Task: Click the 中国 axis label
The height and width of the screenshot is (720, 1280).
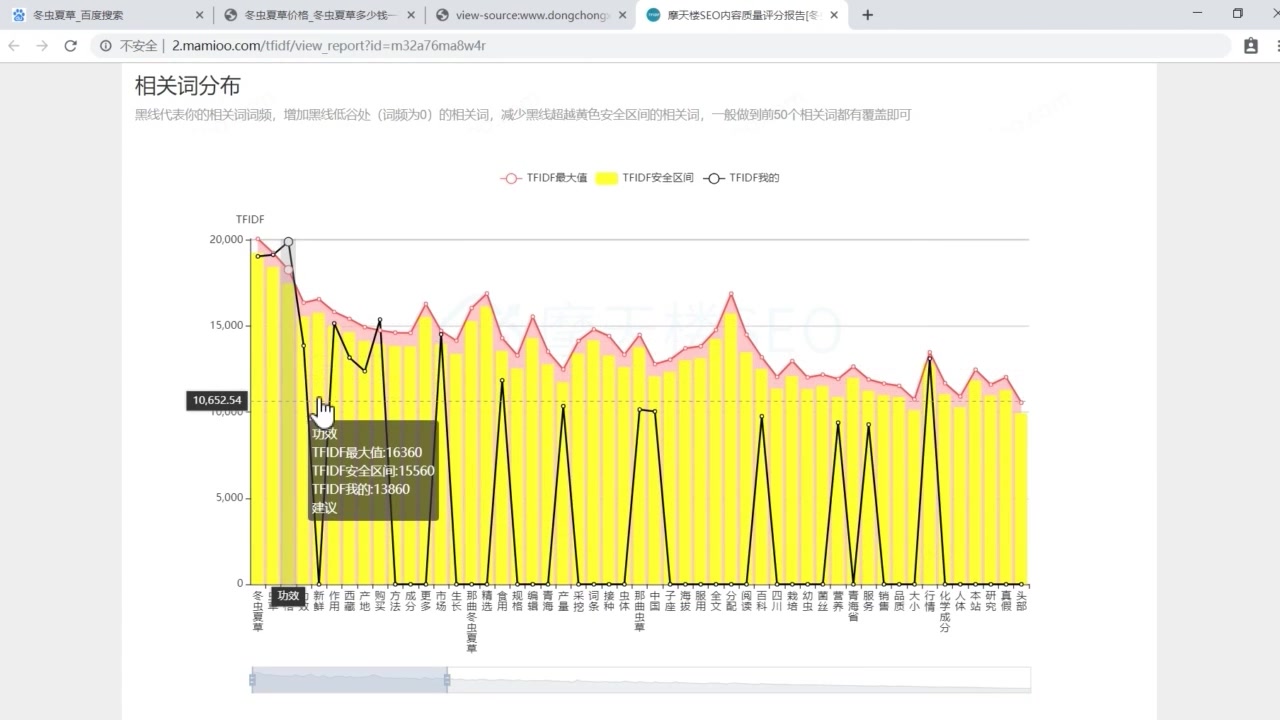Action: 655,600
